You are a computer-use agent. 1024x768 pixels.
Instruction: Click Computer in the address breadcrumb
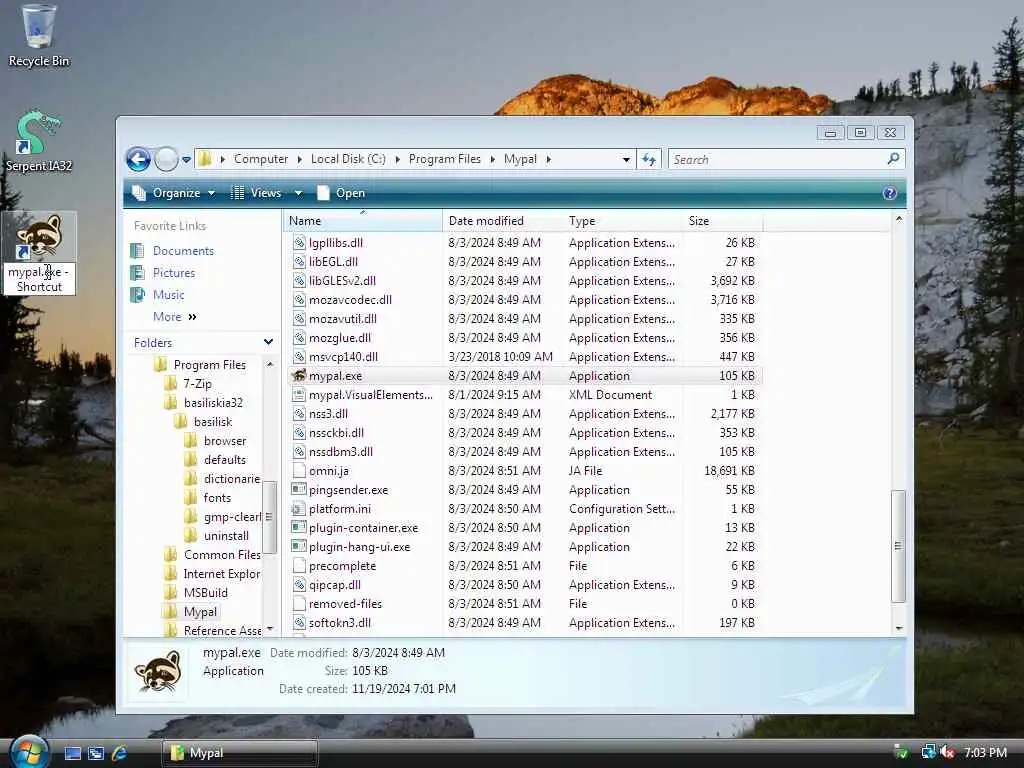[x=261, y=159]
